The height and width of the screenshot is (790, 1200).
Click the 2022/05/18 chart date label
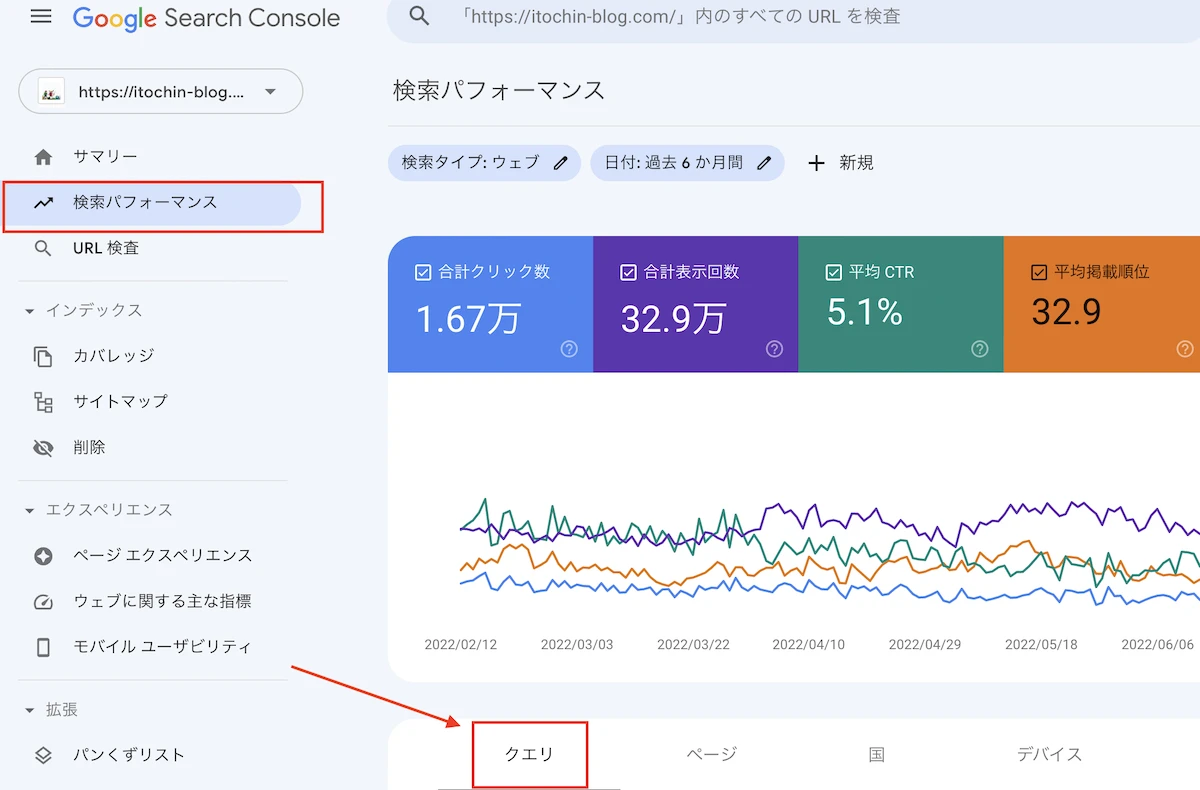pyautogui.click(x=1041, y=644)
